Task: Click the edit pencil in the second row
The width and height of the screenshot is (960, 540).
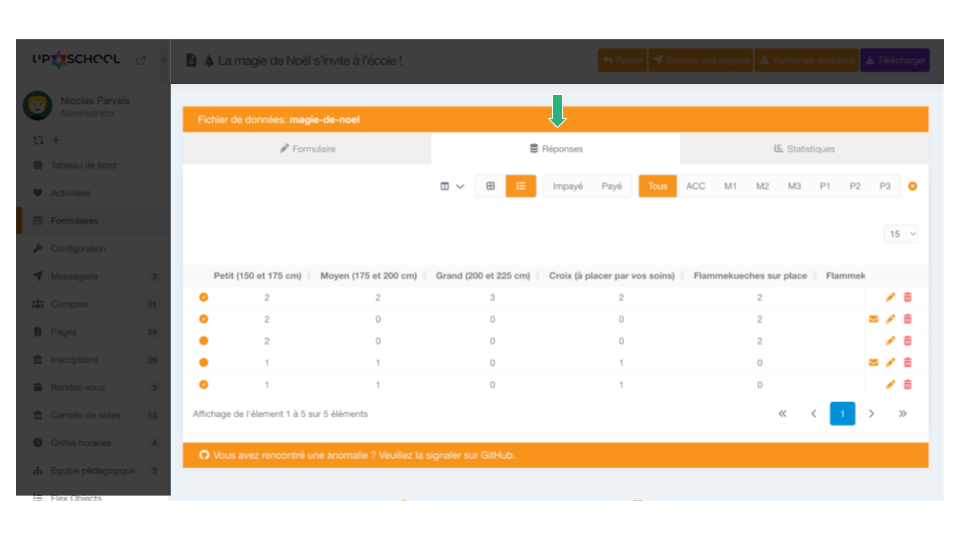Action: click(x=891, y=319)
